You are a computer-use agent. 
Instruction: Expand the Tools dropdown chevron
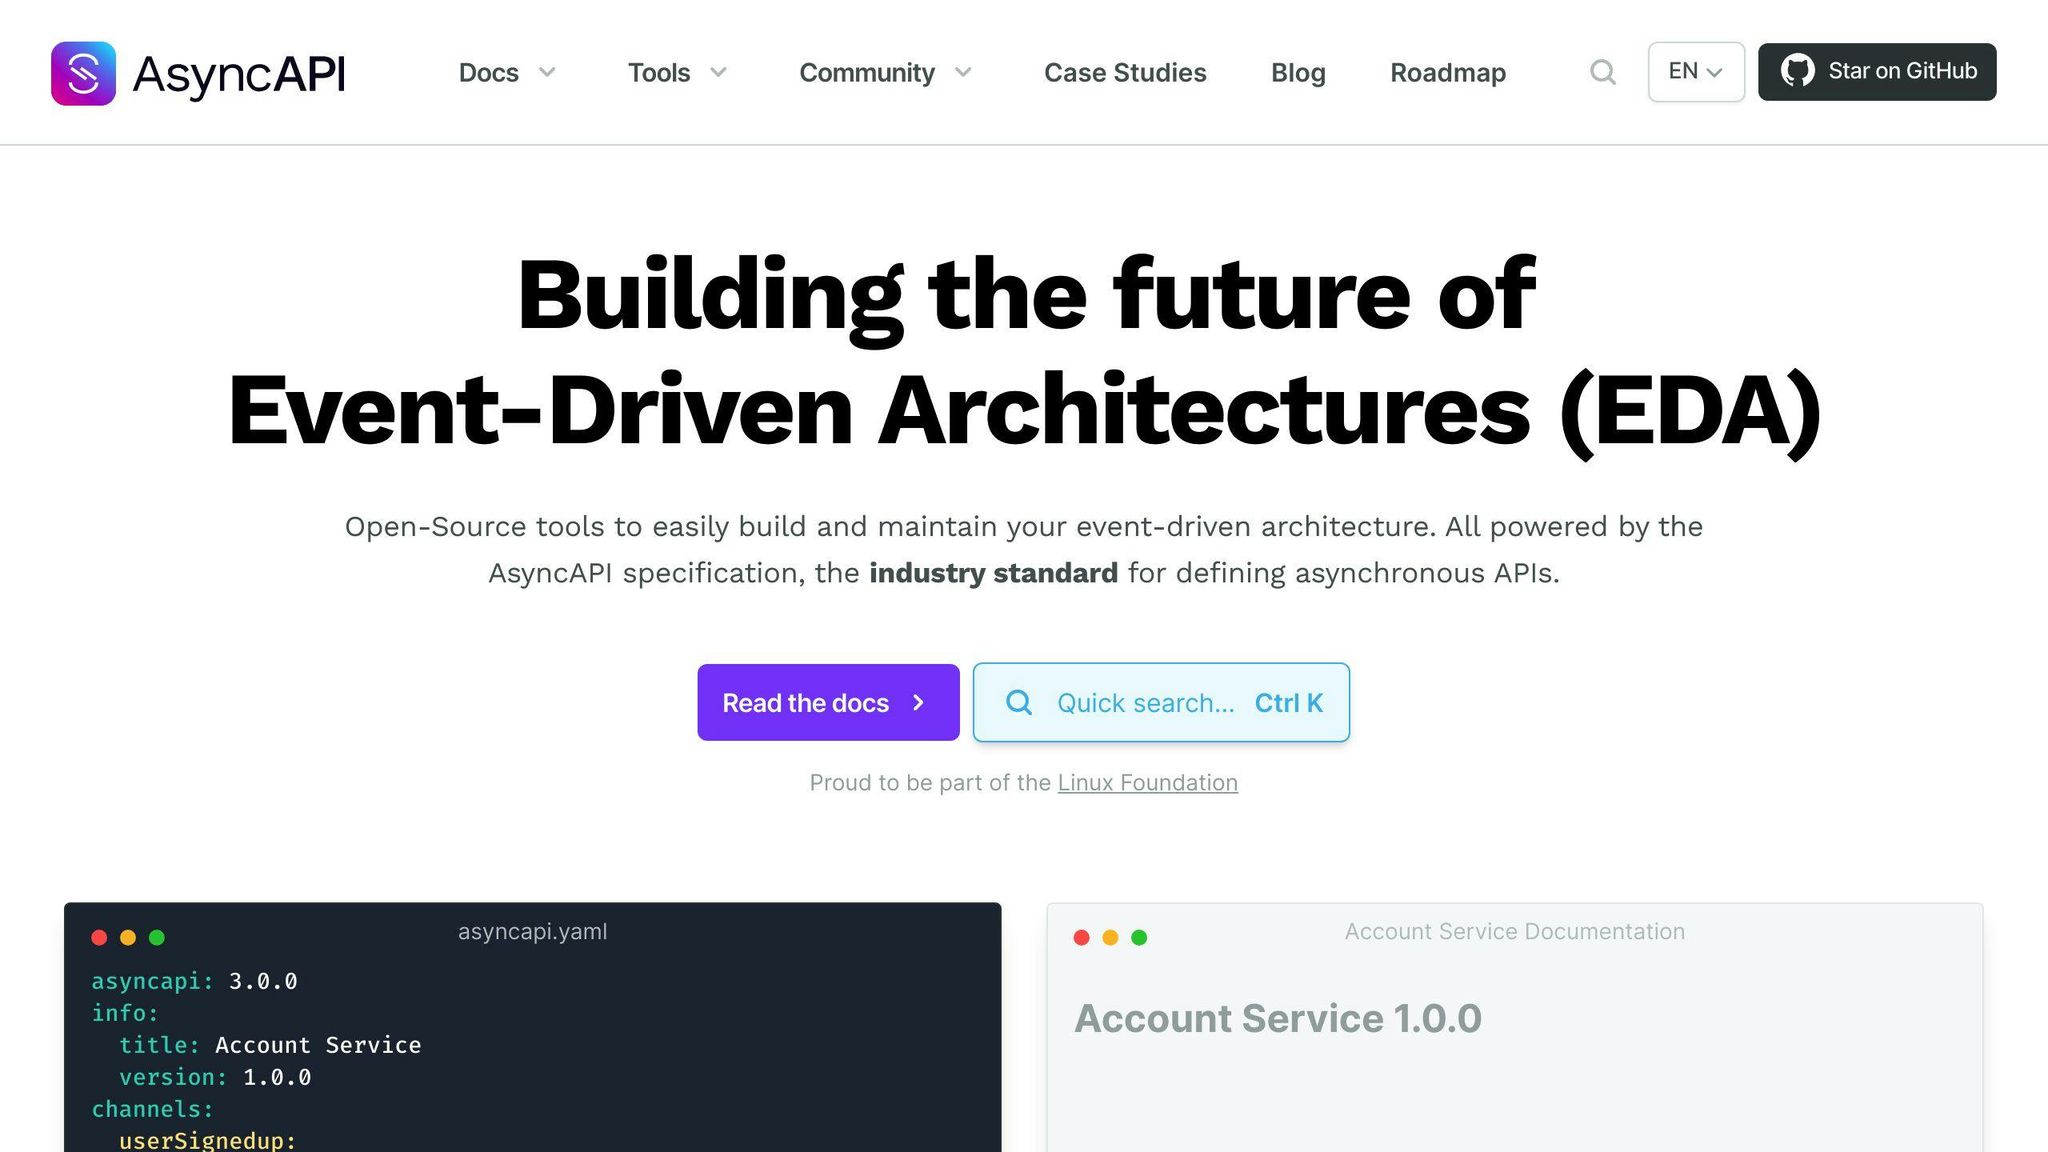pyautogui.click(x=718, y=72)
